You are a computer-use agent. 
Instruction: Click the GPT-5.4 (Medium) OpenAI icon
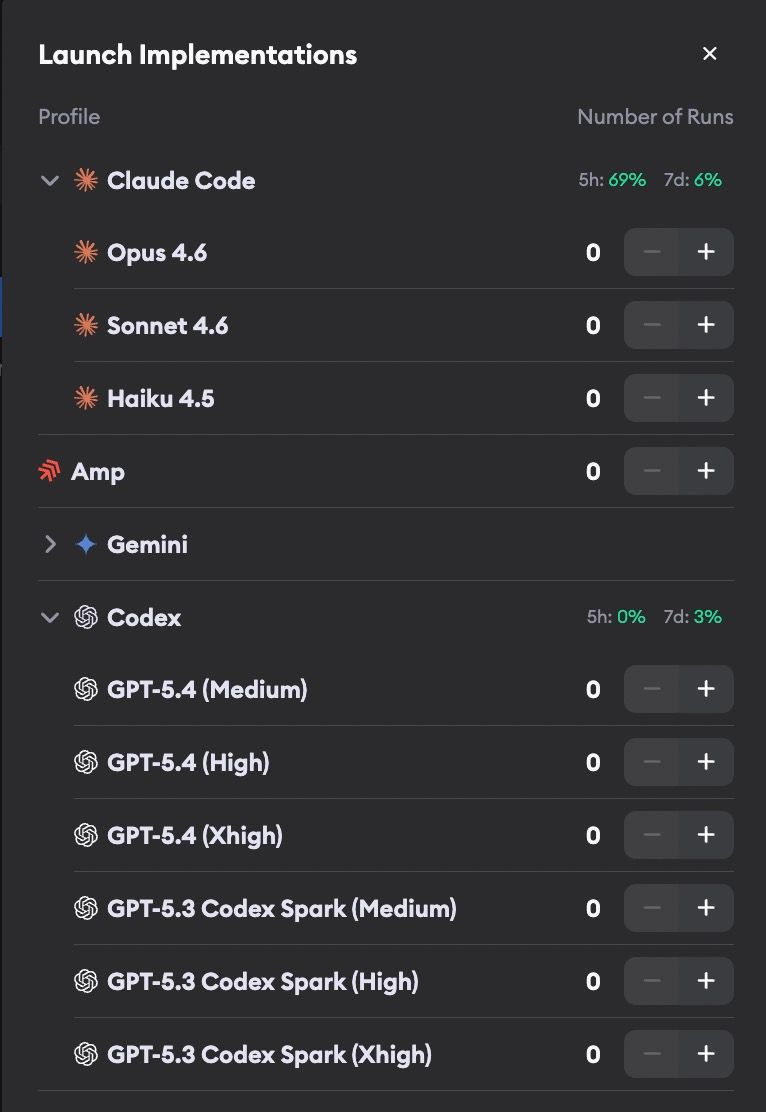point(85,689)
